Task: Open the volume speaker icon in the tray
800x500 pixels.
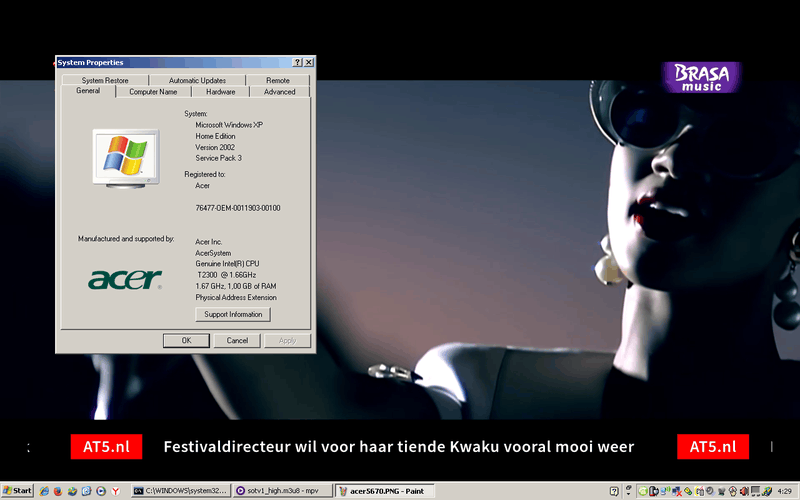Action: coord(744,491)
